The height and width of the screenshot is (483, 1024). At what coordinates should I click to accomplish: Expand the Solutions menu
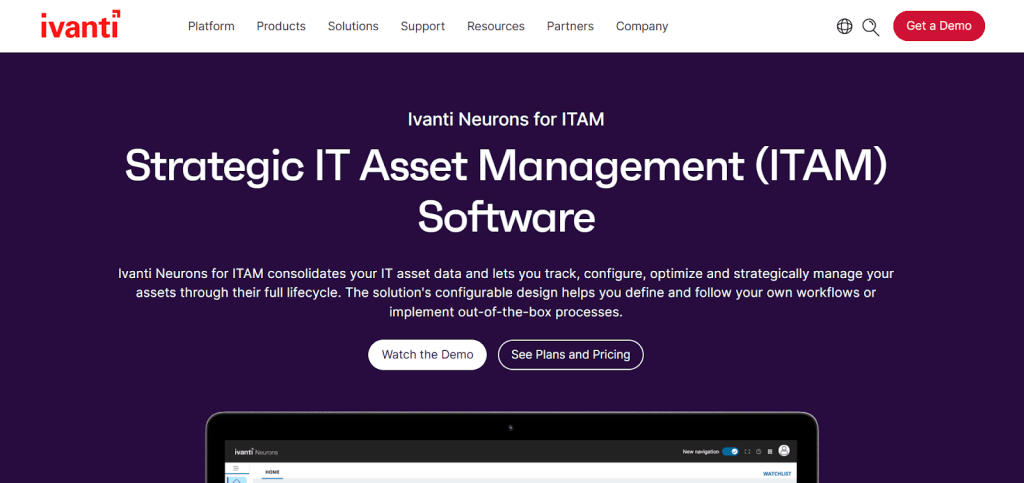click(x=353, y=26)
